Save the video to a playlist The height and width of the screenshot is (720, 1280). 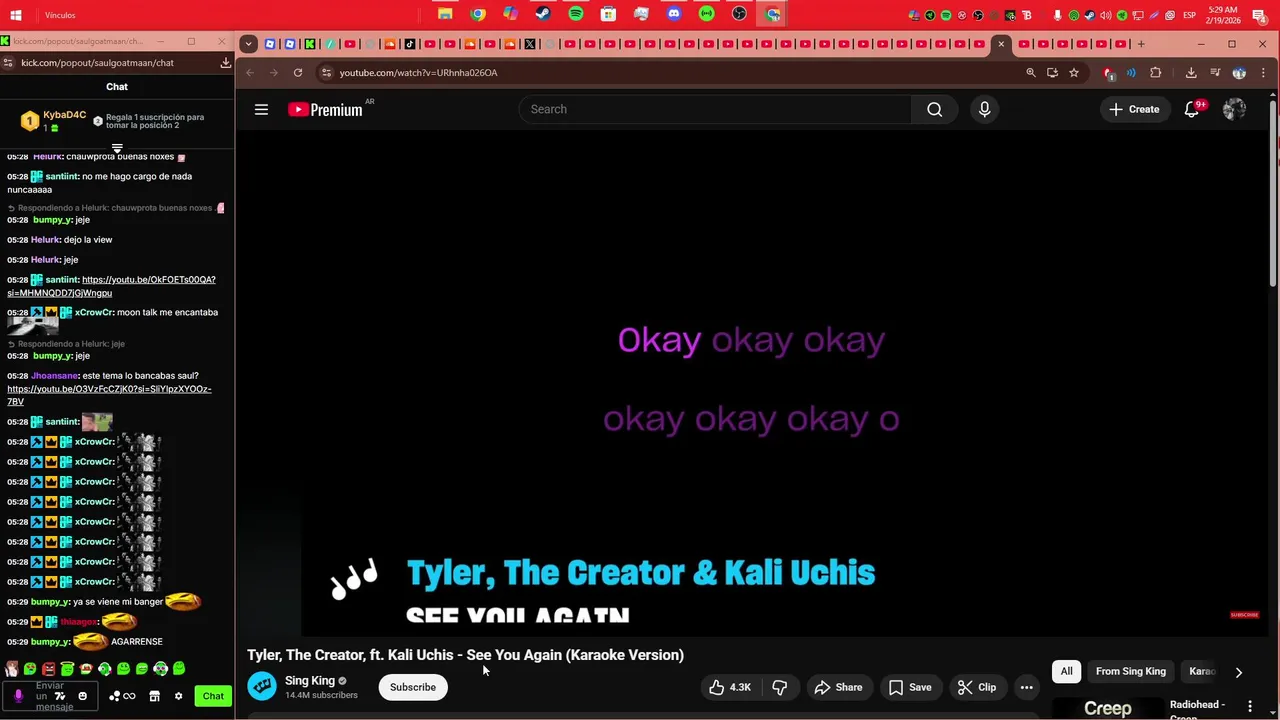pos(910,687)
